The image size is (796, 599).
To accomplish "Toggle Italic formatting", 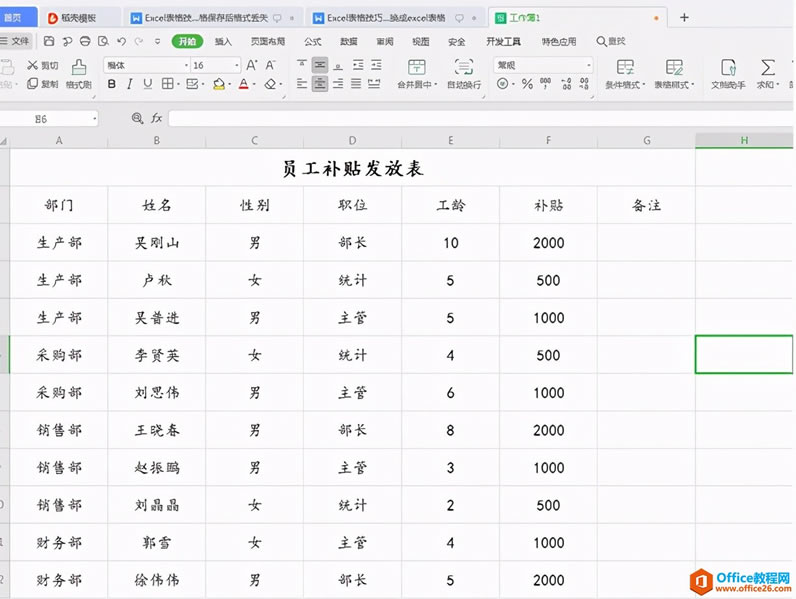I will (x=130, y=84).
